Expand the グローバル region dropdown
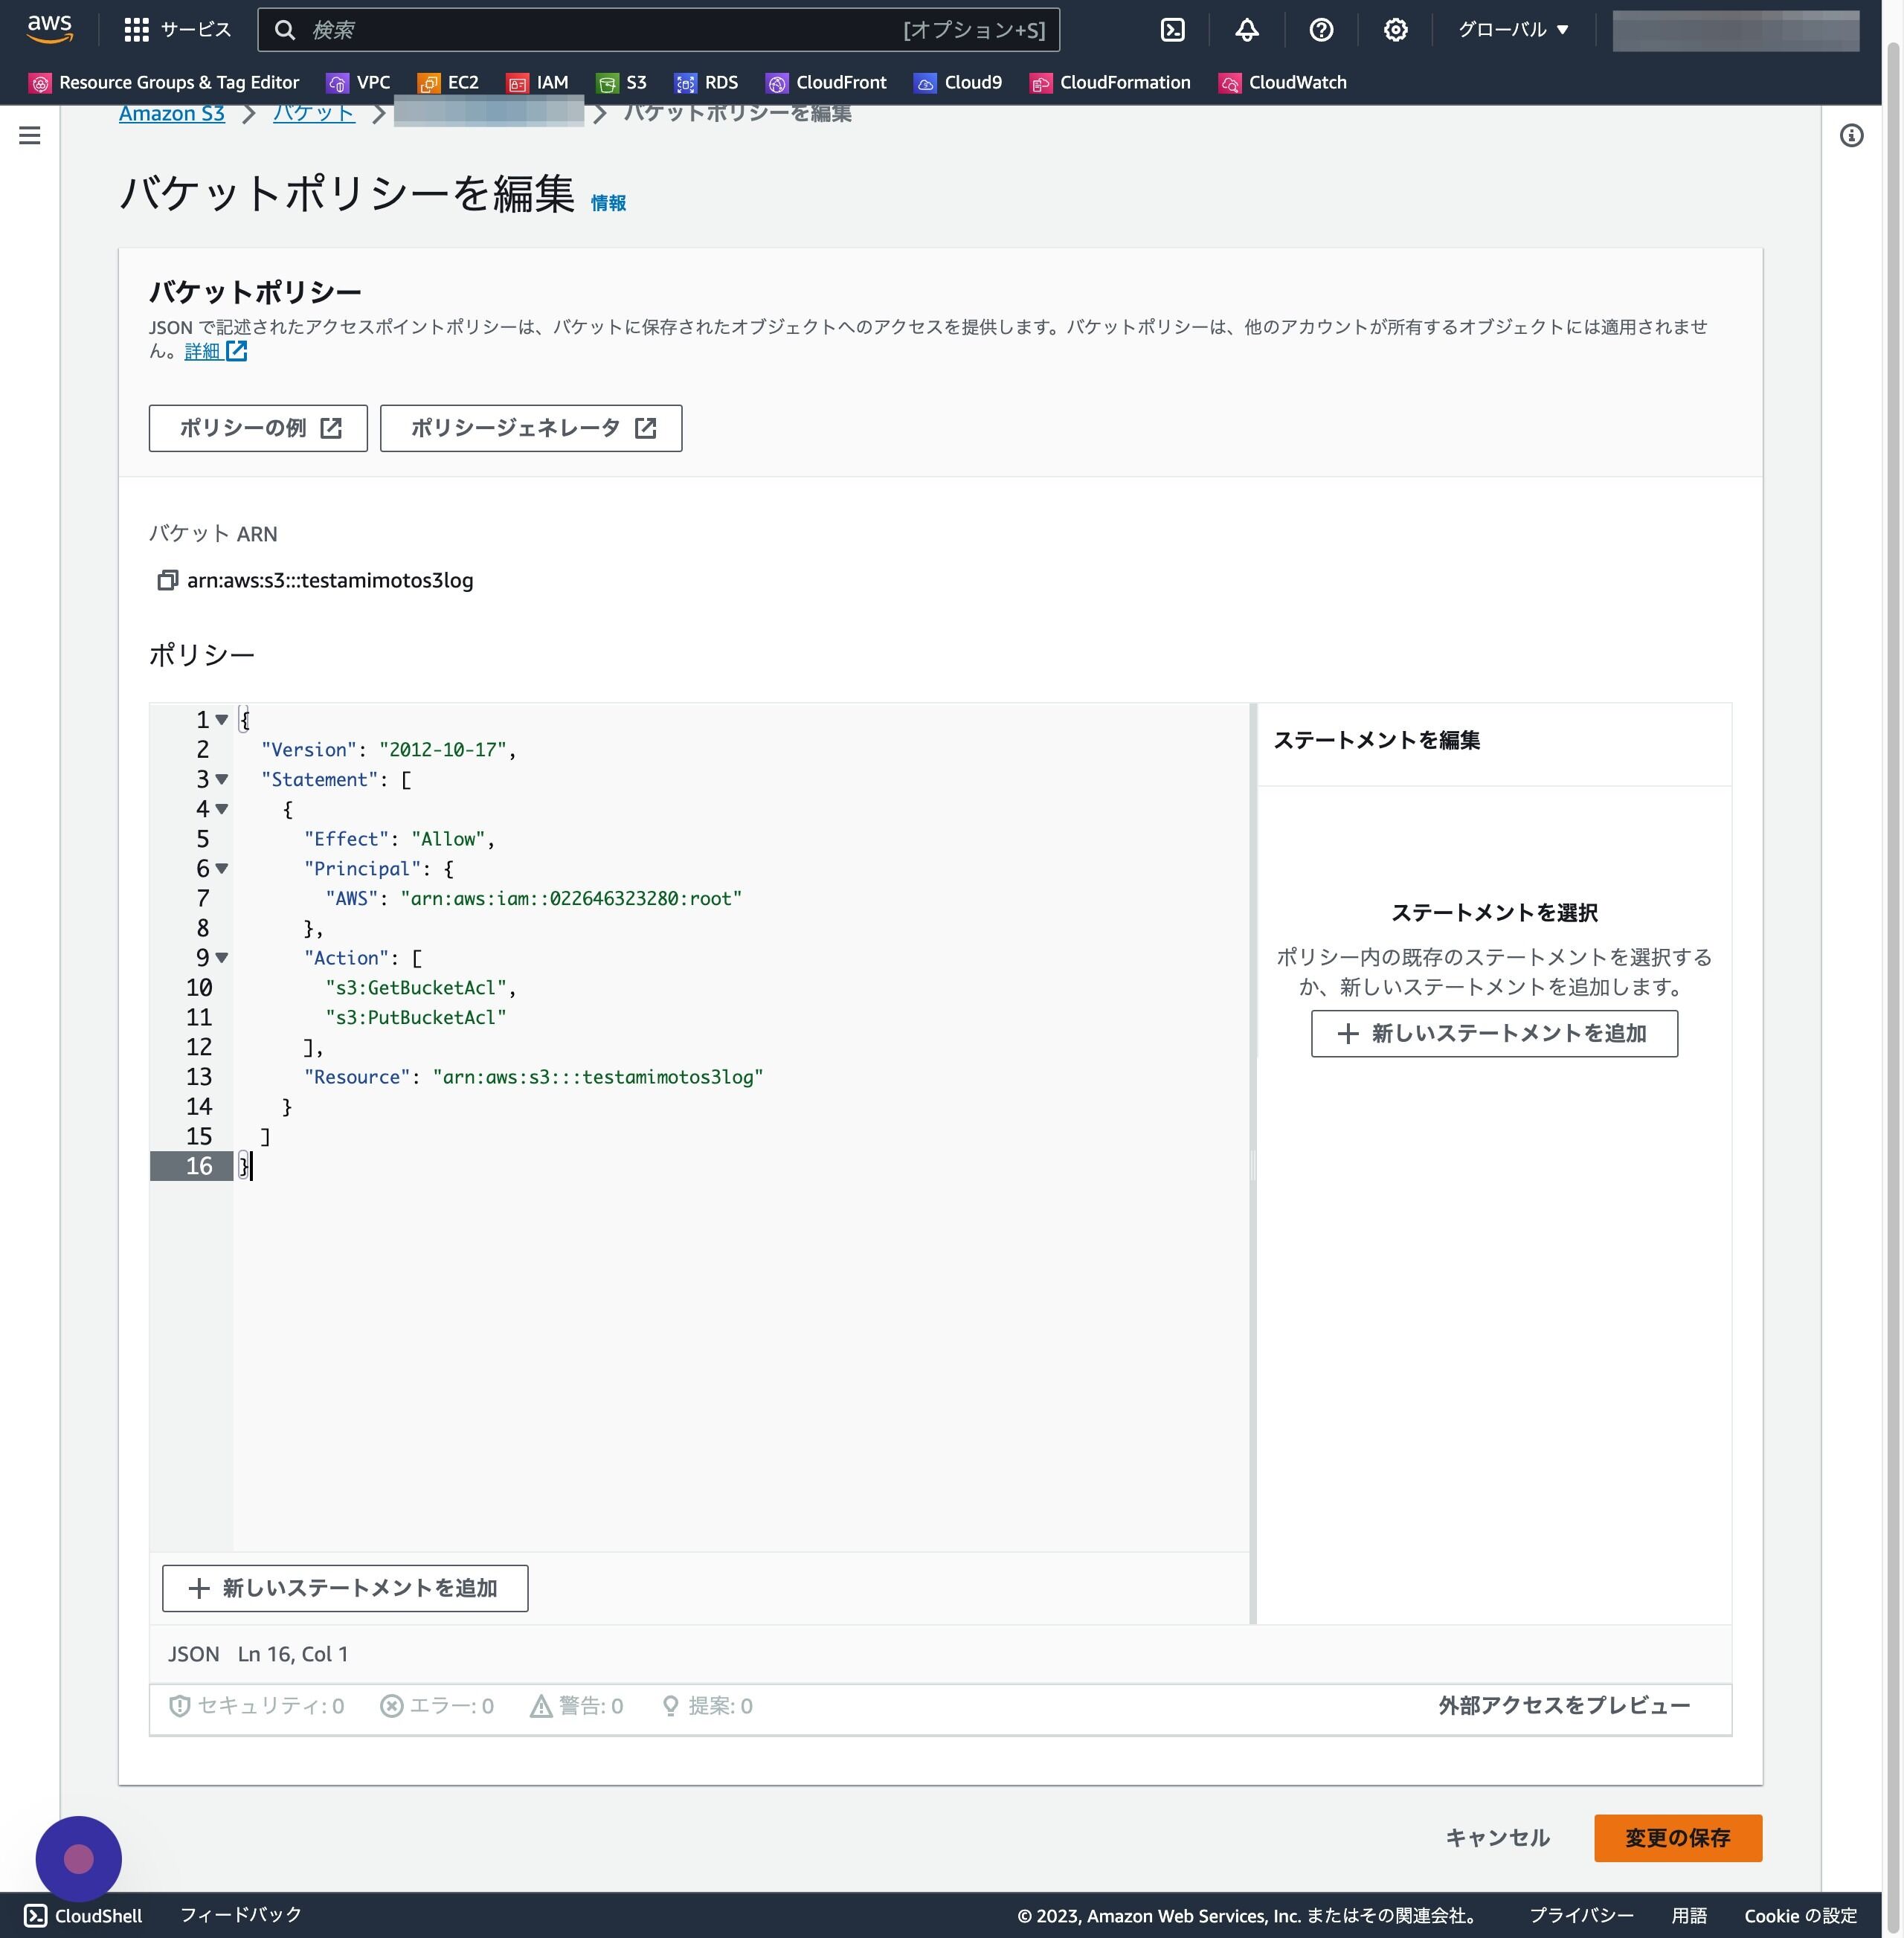The image size is (1904, 1938). [x=1513, y=30]
